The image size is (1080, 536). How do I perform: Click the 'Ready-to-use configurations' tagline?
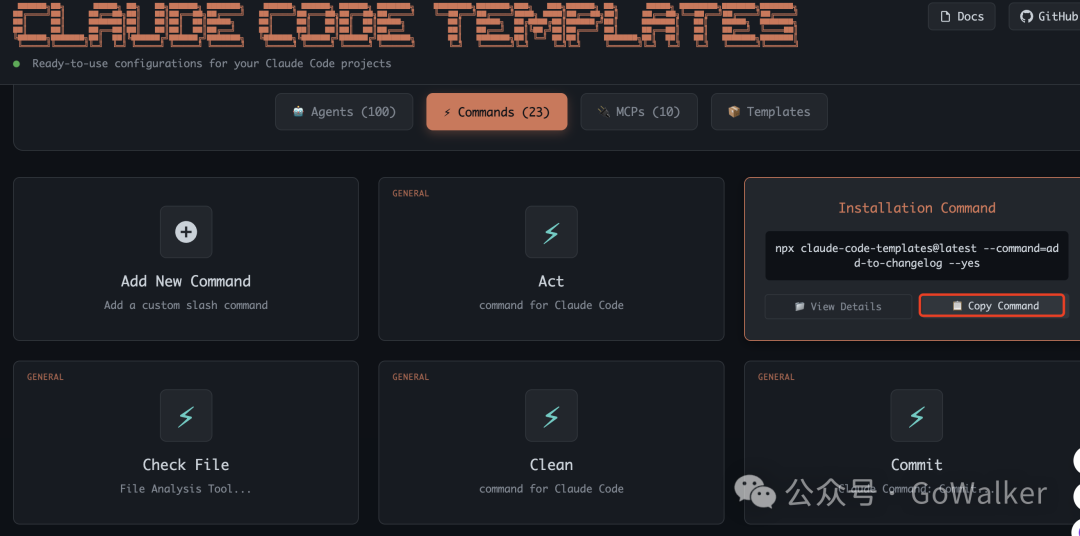pyautogui.click(x=211, y=63)
